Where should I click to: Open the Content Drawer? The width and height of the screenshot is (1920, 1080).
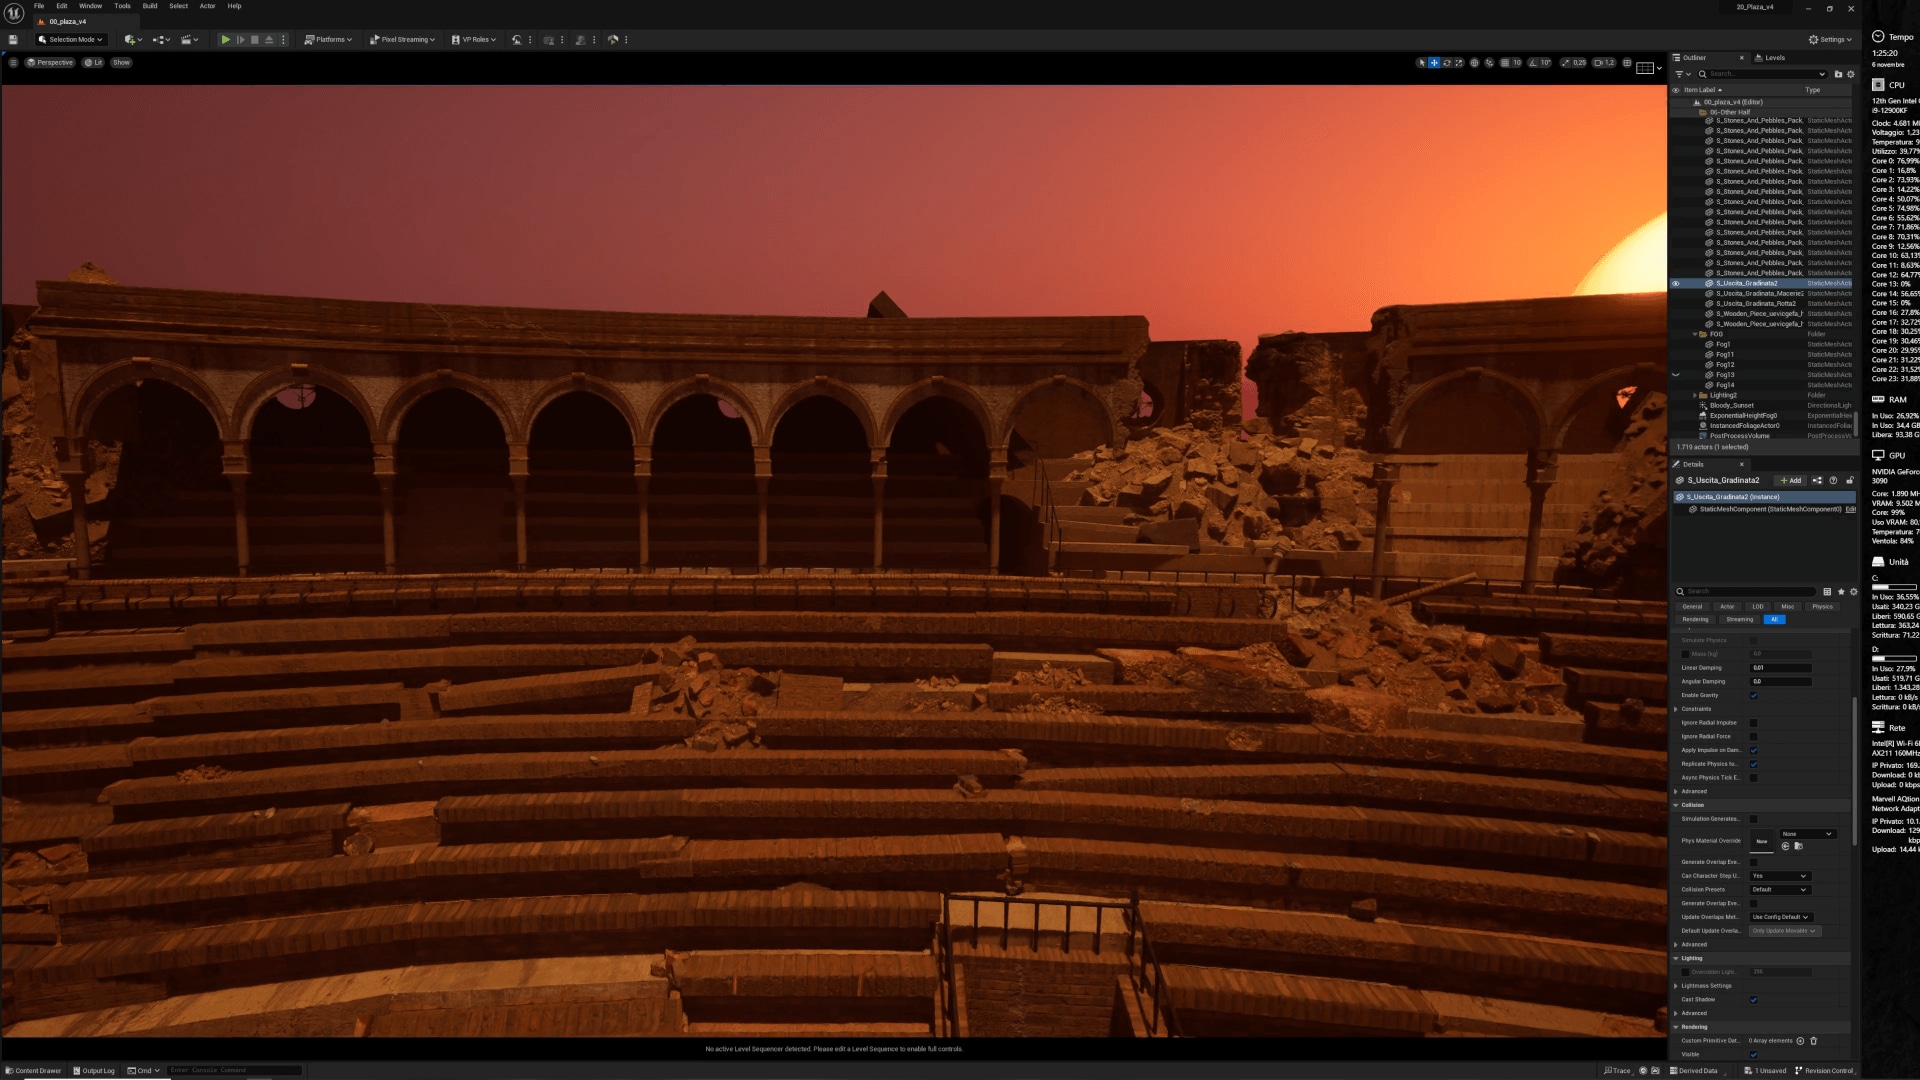[34, 1071]
